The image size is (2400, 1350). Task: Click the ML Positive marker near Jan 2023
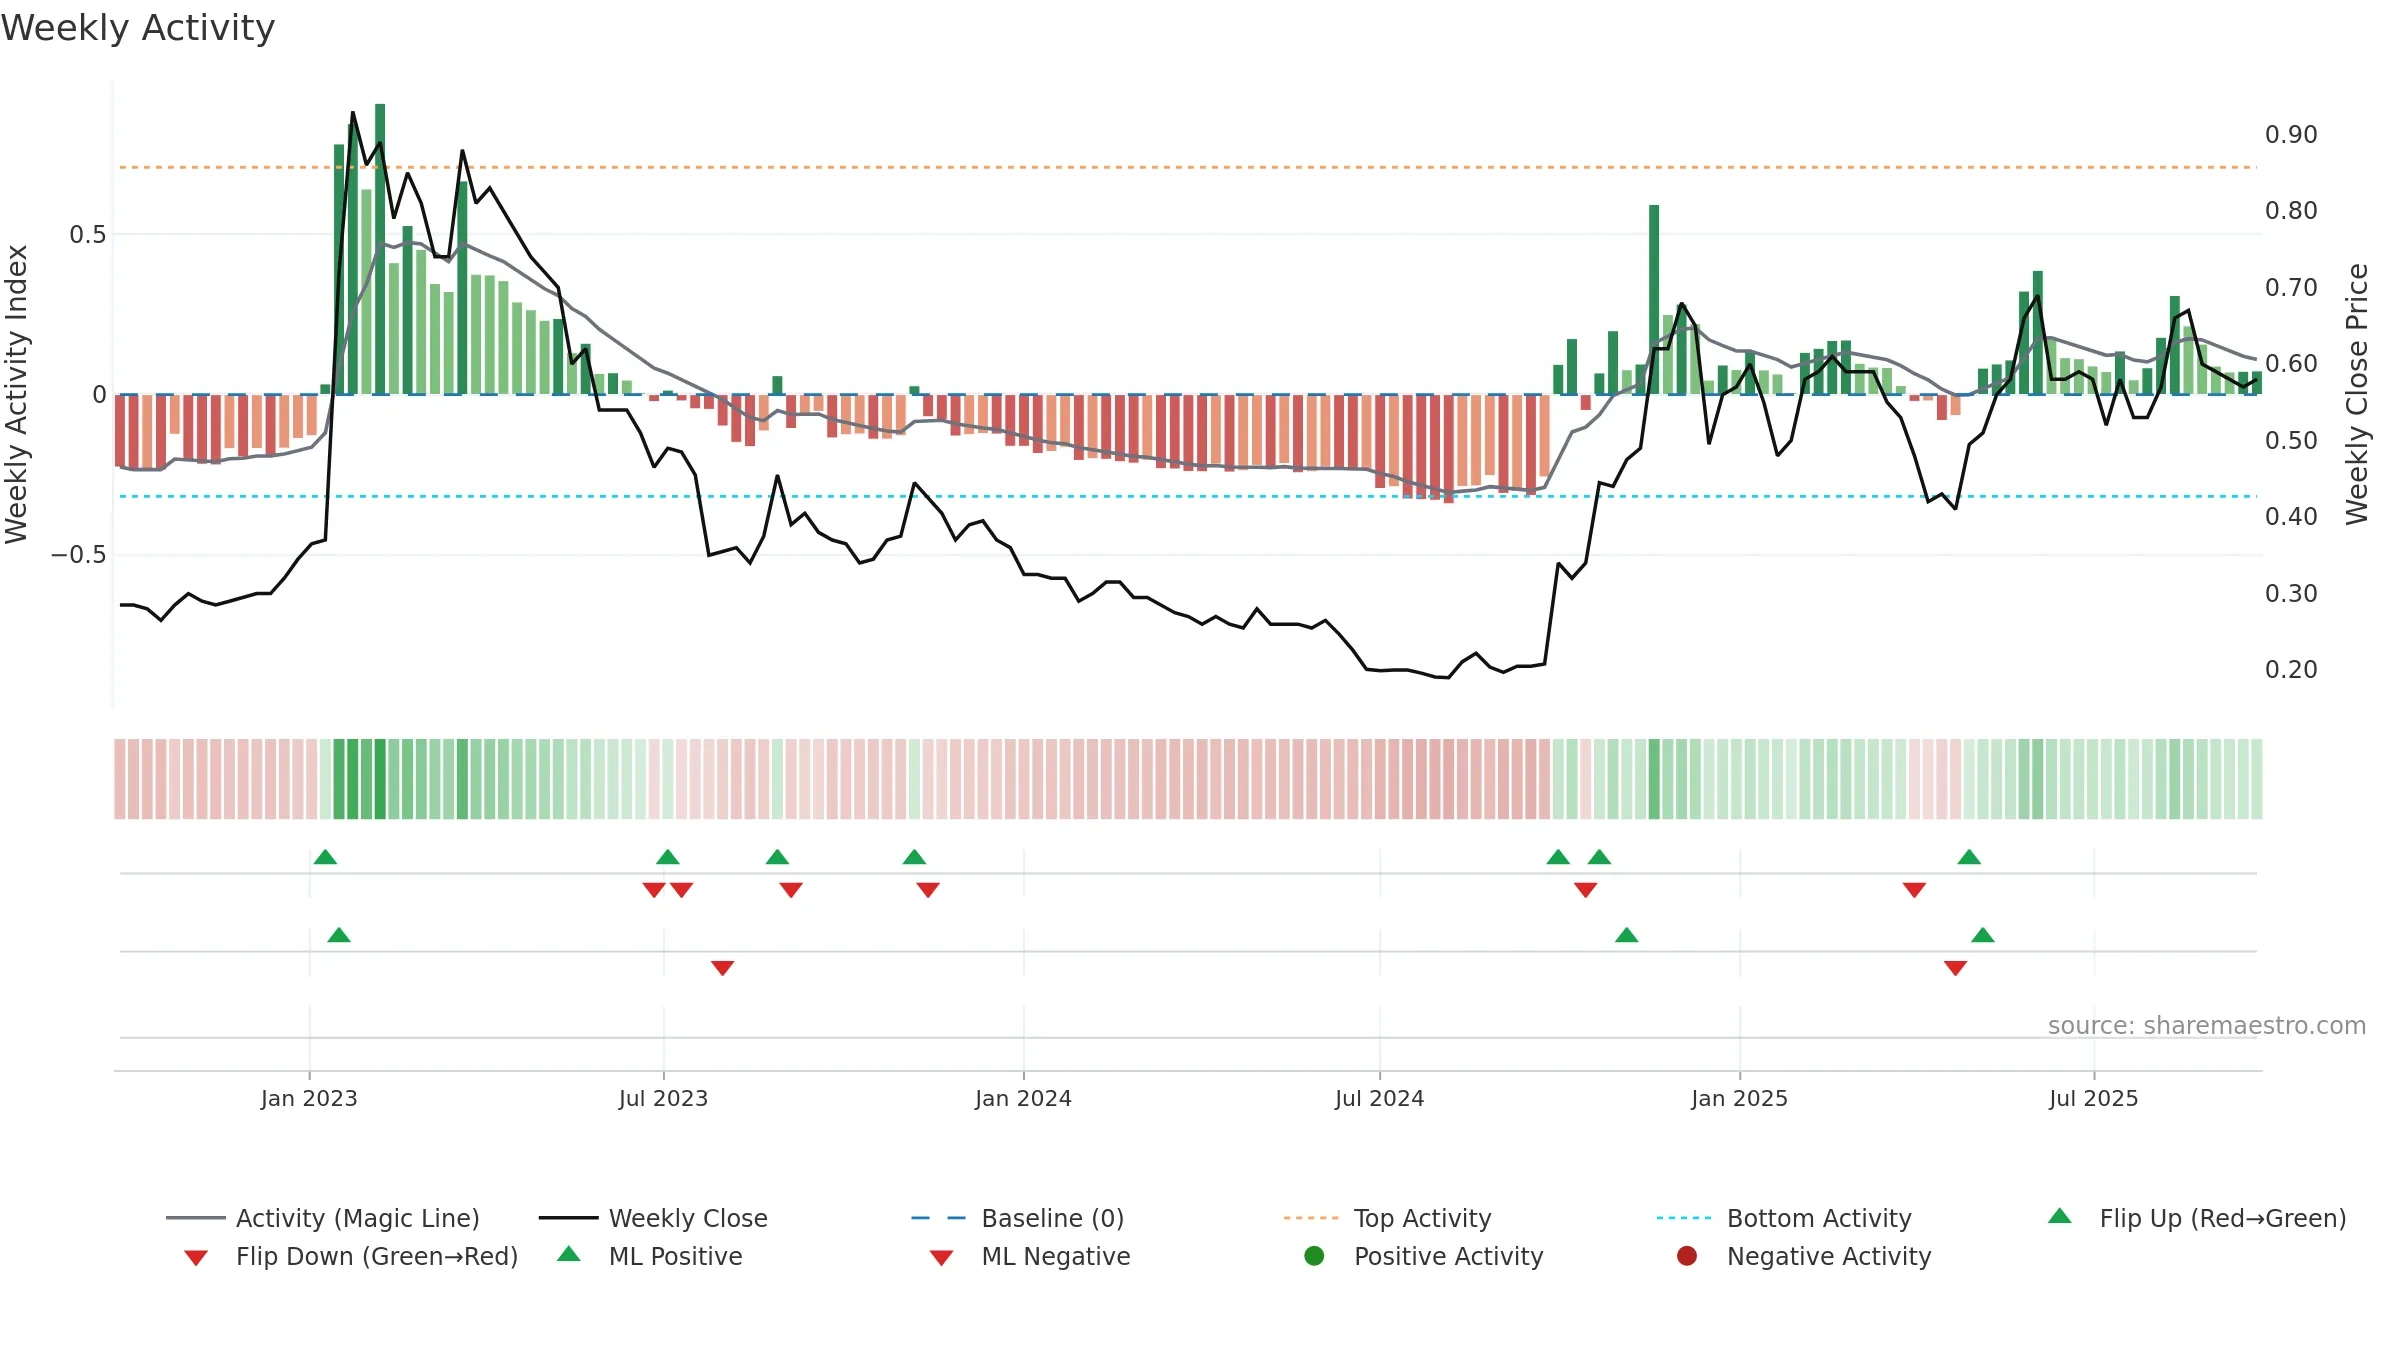[339, 935]
